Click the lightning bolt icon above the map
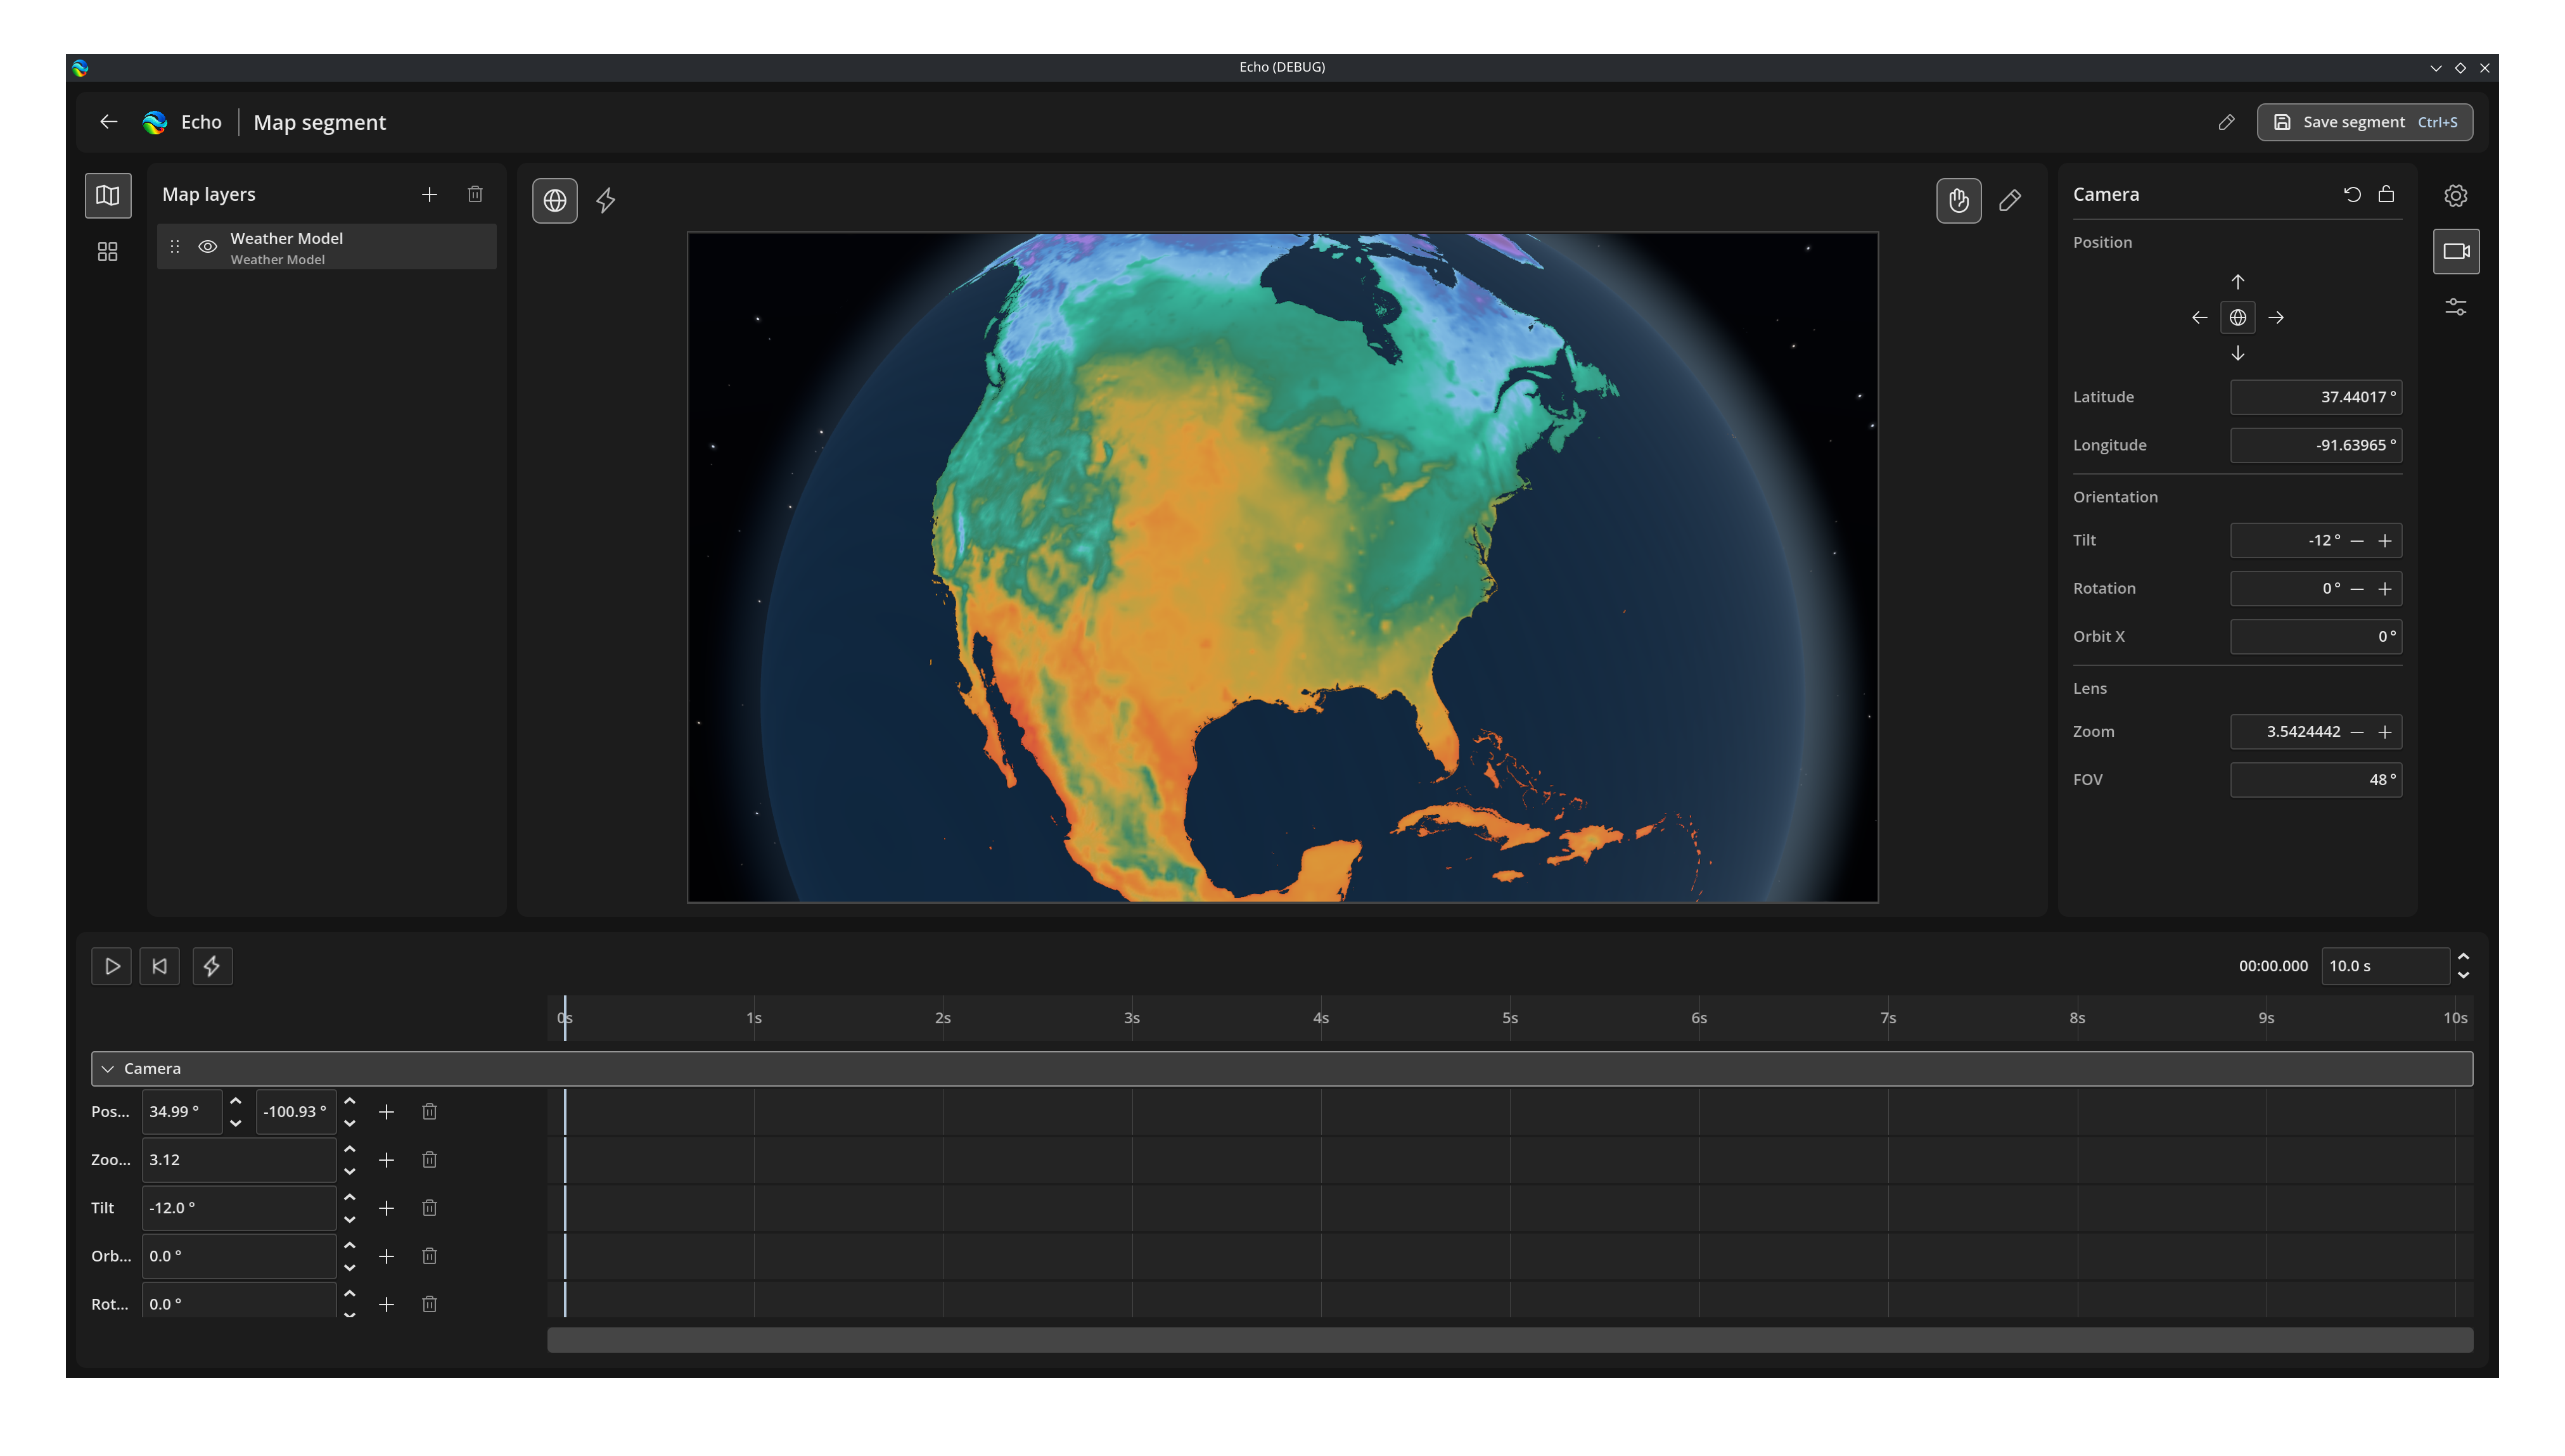 (606, 201)
